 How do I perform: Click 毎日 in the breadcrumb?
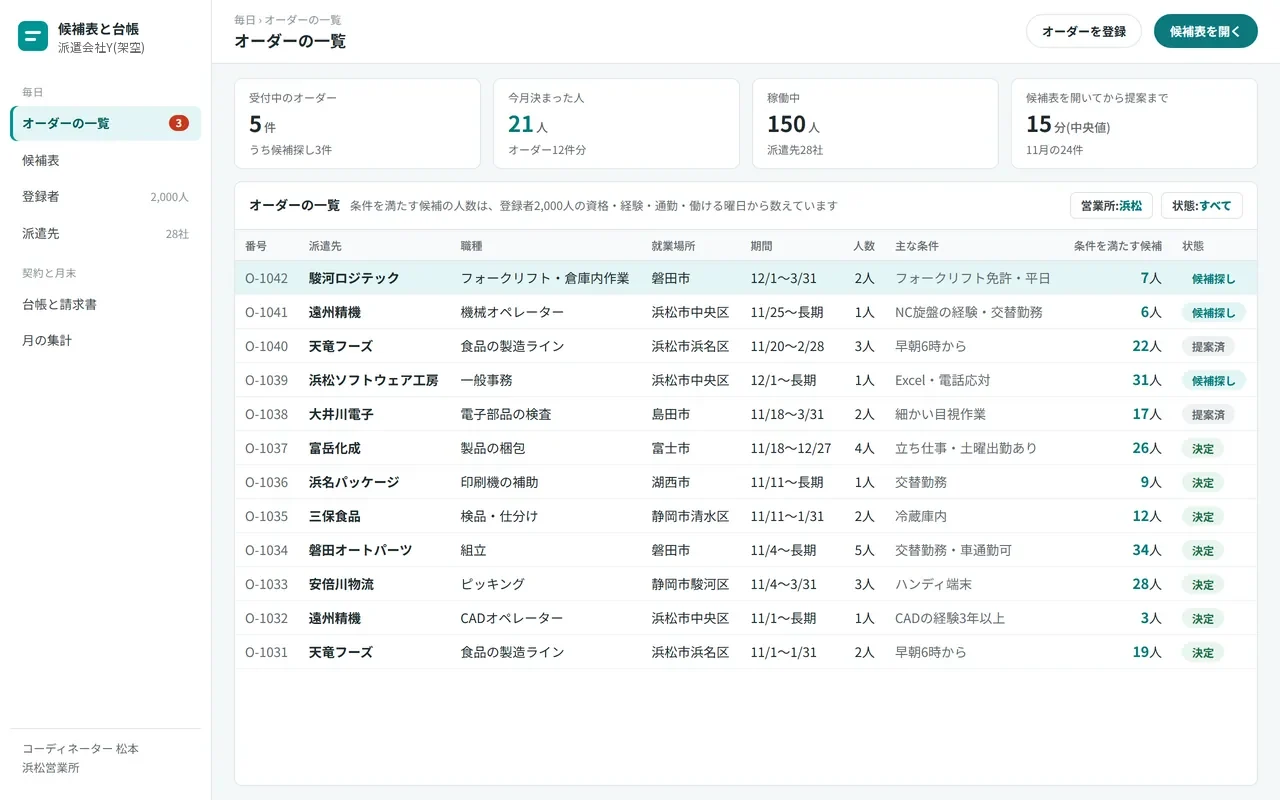coord(244,20)
